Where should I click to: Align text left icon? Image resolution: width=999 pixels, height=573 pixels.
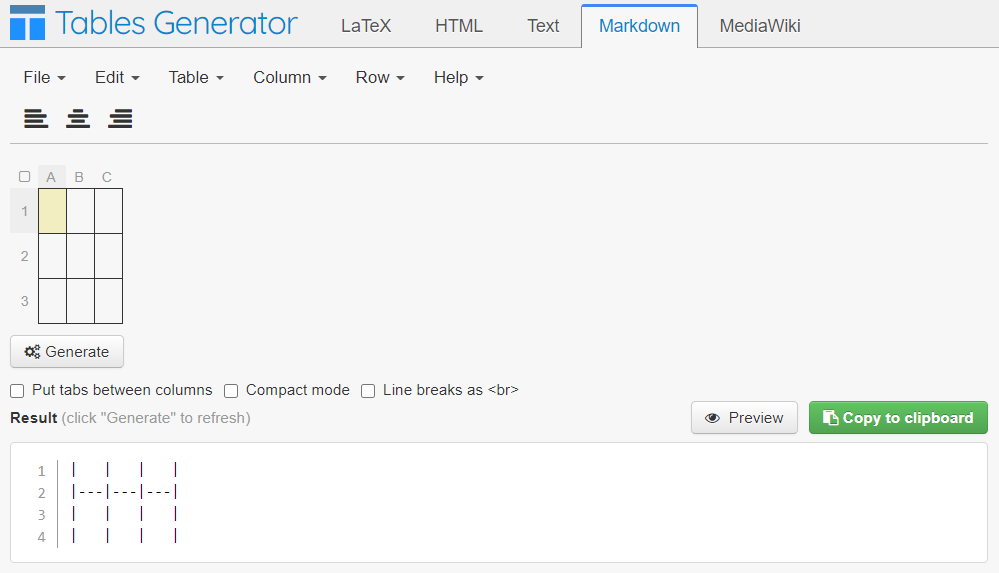pyautogui.click(x=36, y=119)
